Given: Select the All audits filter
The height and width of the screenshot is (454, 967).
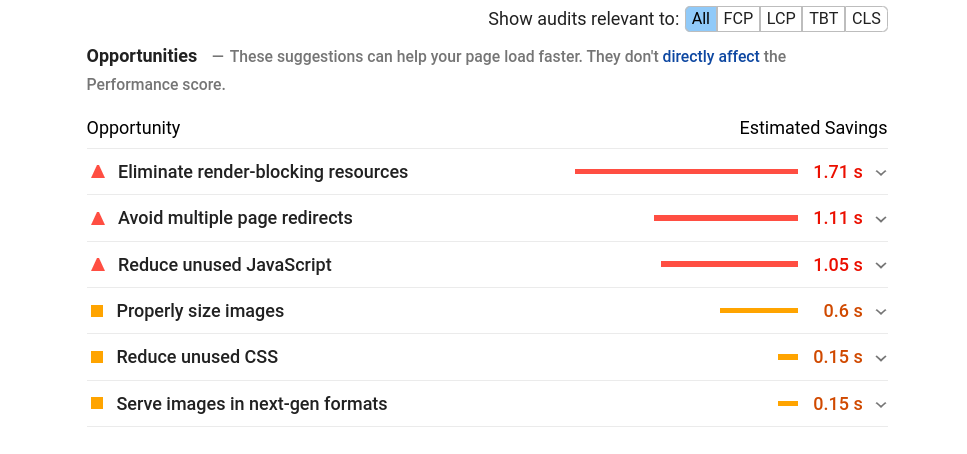Looking at the screenshot, I should coord(701,19).
